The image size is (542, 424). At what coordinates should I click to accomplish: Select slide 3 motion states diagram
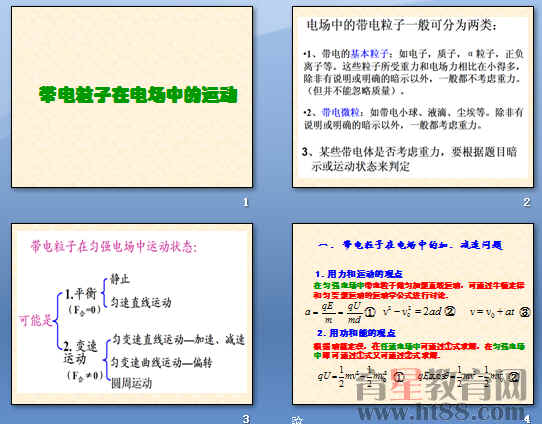[132, 314]
